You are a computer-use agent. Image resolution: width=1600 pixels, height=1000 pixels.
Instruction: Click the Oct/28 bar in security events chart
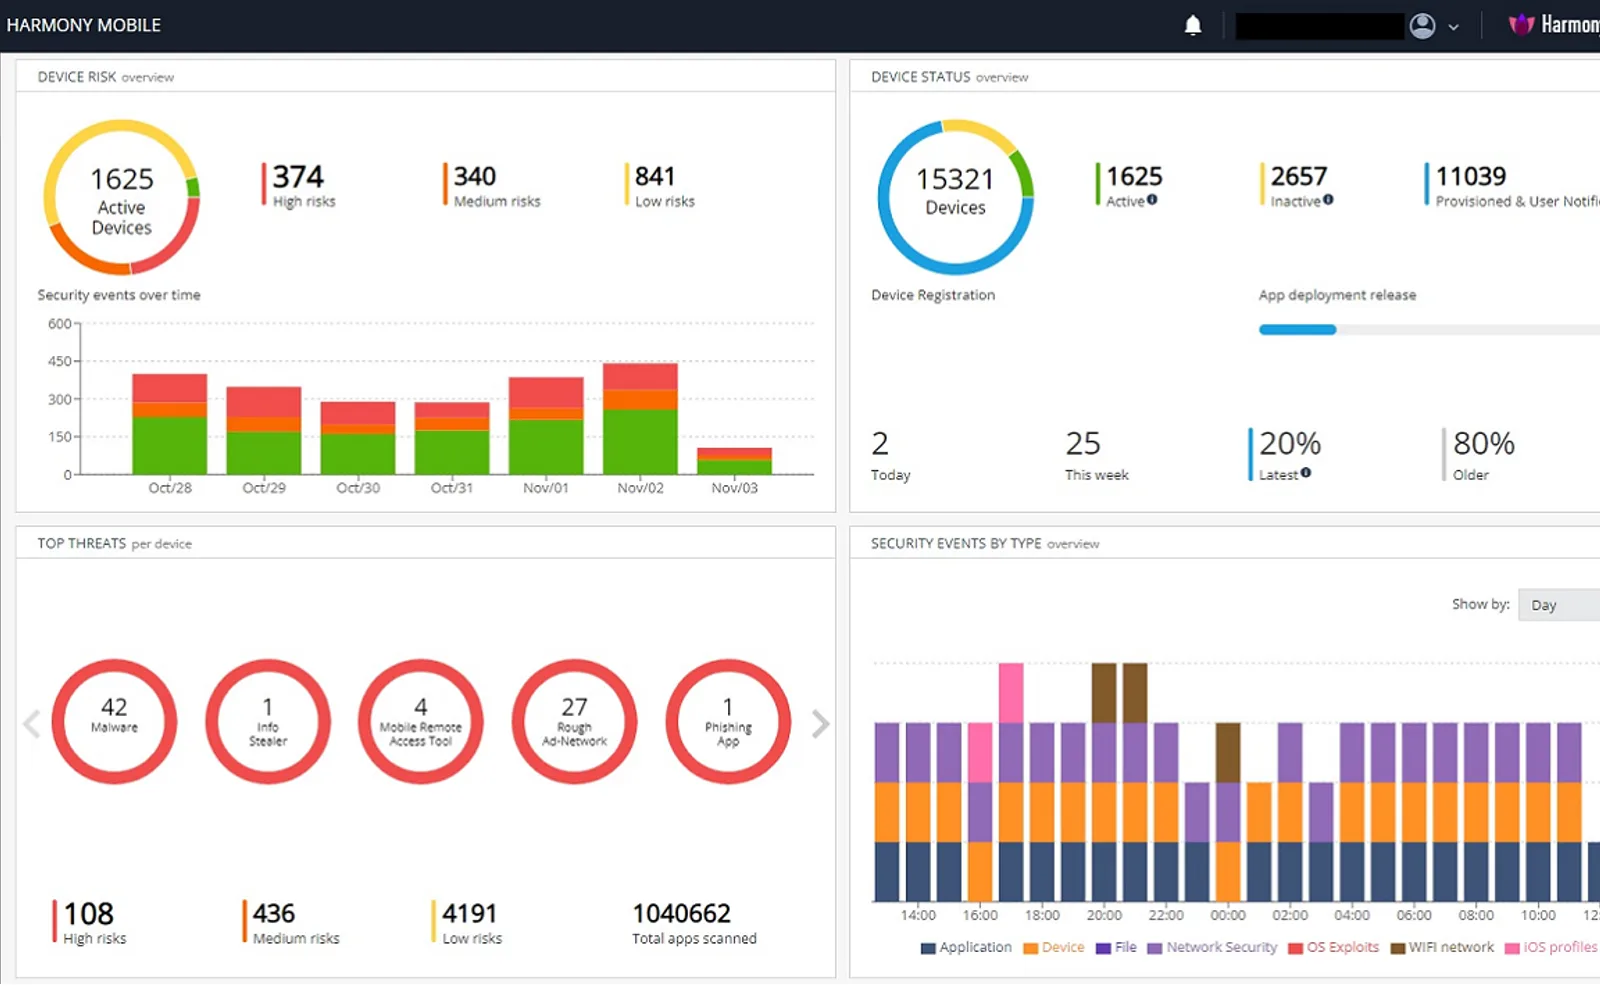170,424
